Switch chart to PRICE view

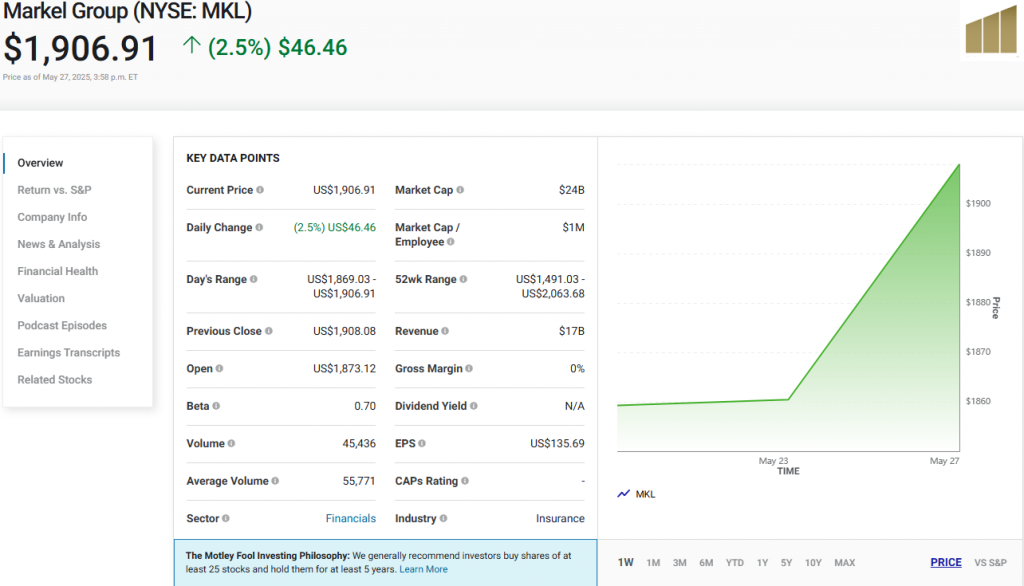pos(946,562)
